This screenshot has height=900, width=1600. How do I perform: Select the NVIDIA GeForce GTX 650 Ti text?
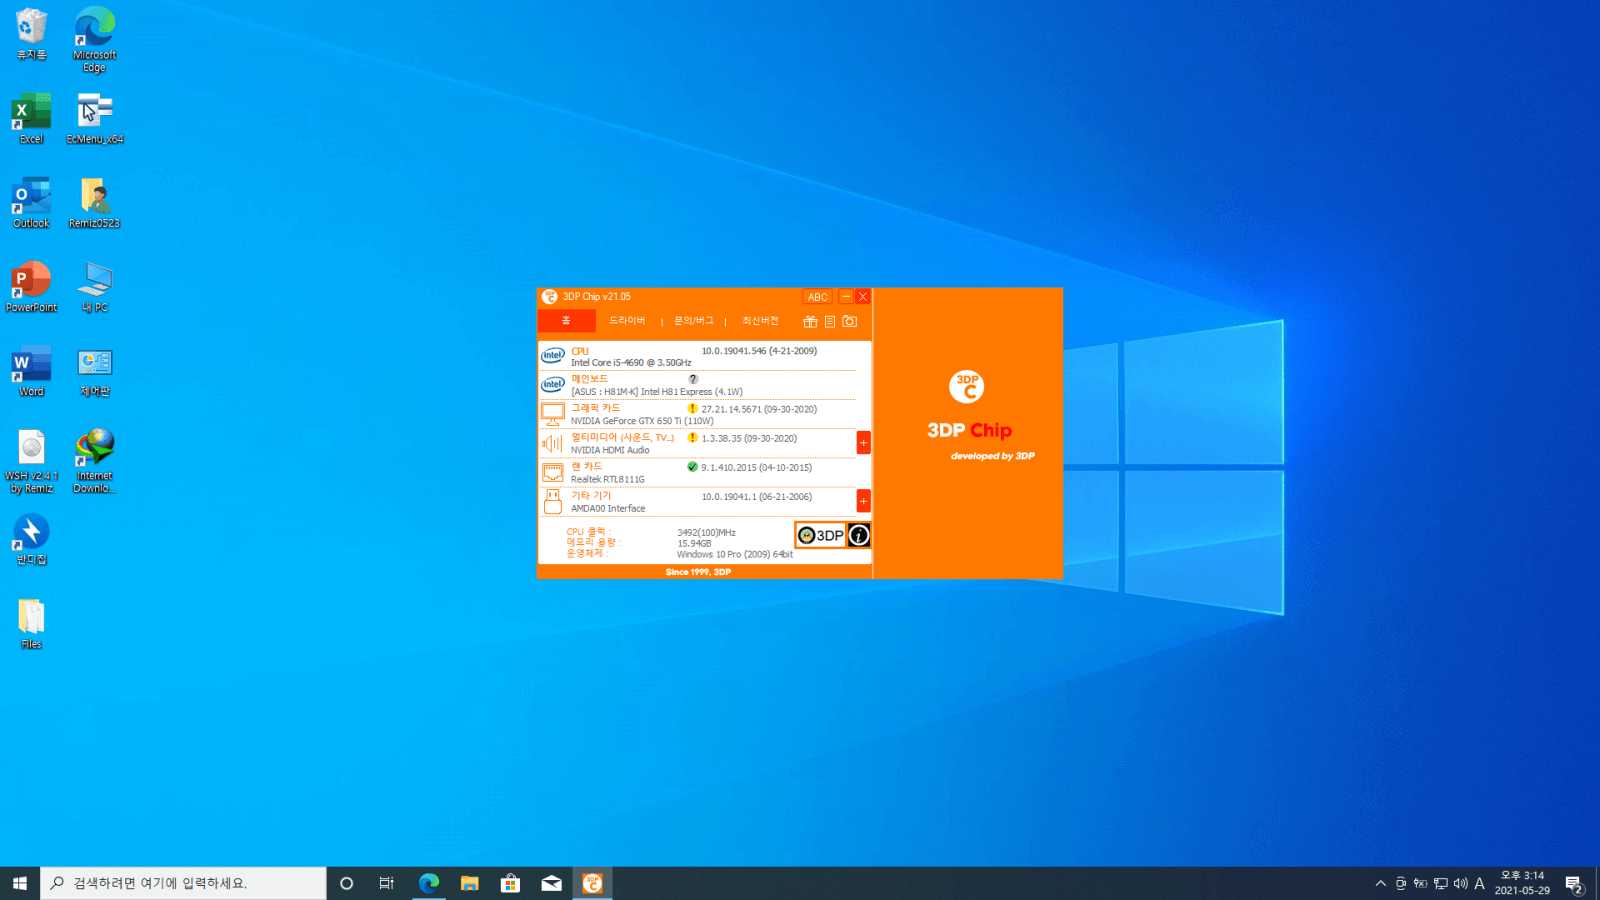click(x=642, y=421)
